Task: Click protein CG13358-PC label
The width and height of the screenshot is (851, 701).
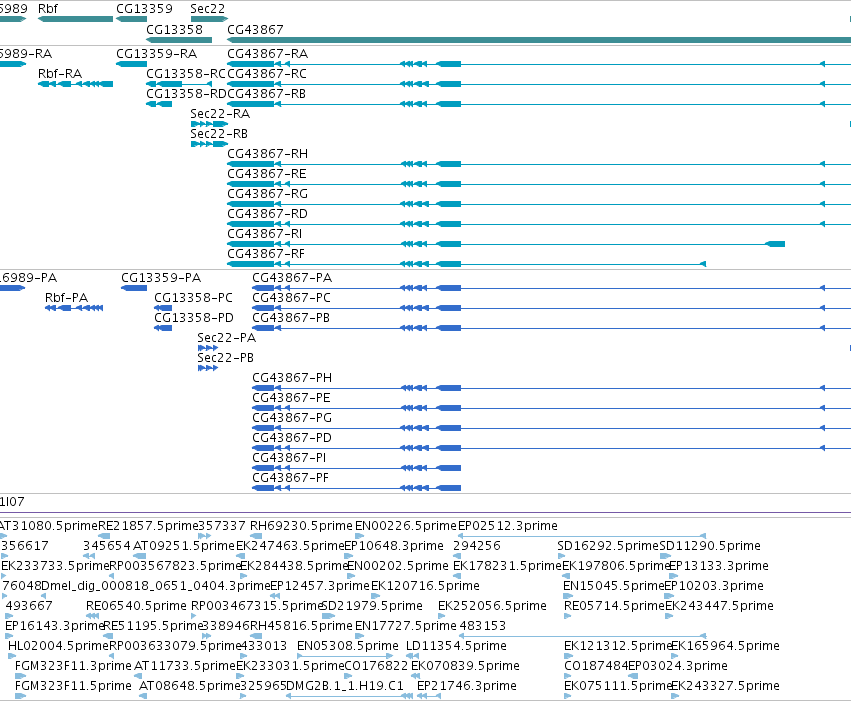Action: pos(194,298)
